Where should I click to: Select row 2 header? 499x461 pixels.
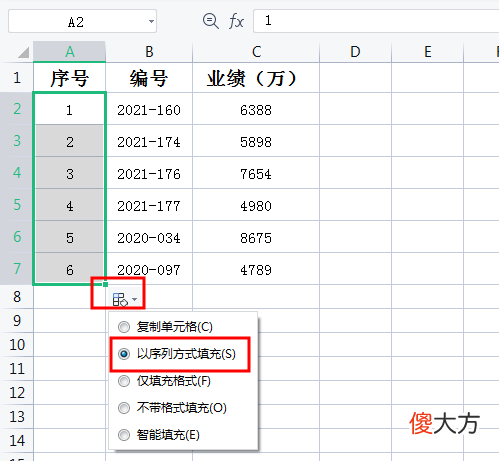[x=17, y=109]
